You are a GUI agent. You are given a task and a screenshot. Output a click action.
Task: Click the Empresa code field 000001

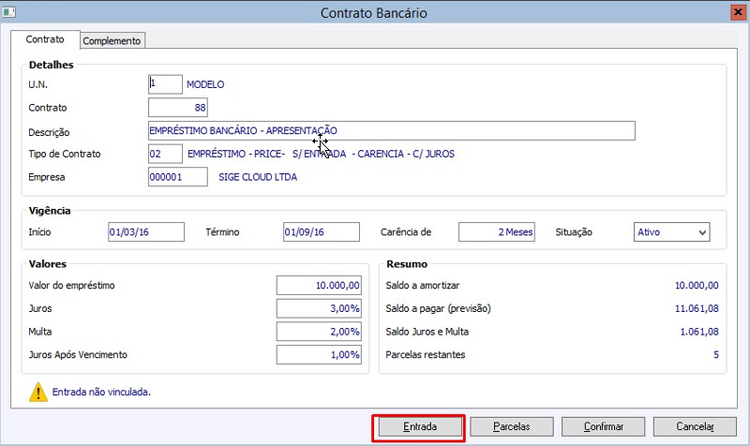pos(178,177)
